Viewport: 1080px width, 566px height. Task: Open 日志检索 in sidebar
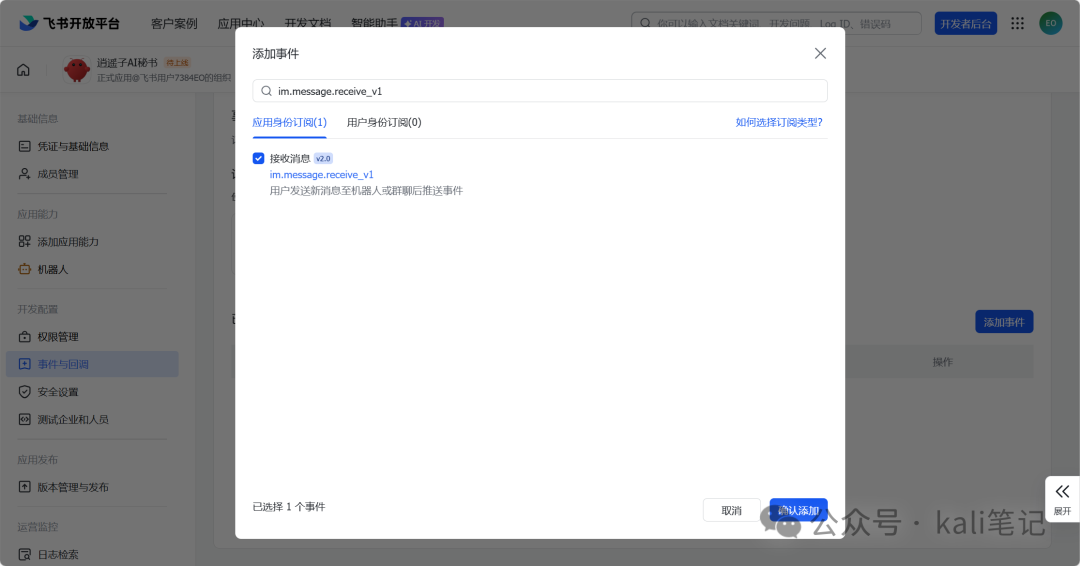coord(58,554)
